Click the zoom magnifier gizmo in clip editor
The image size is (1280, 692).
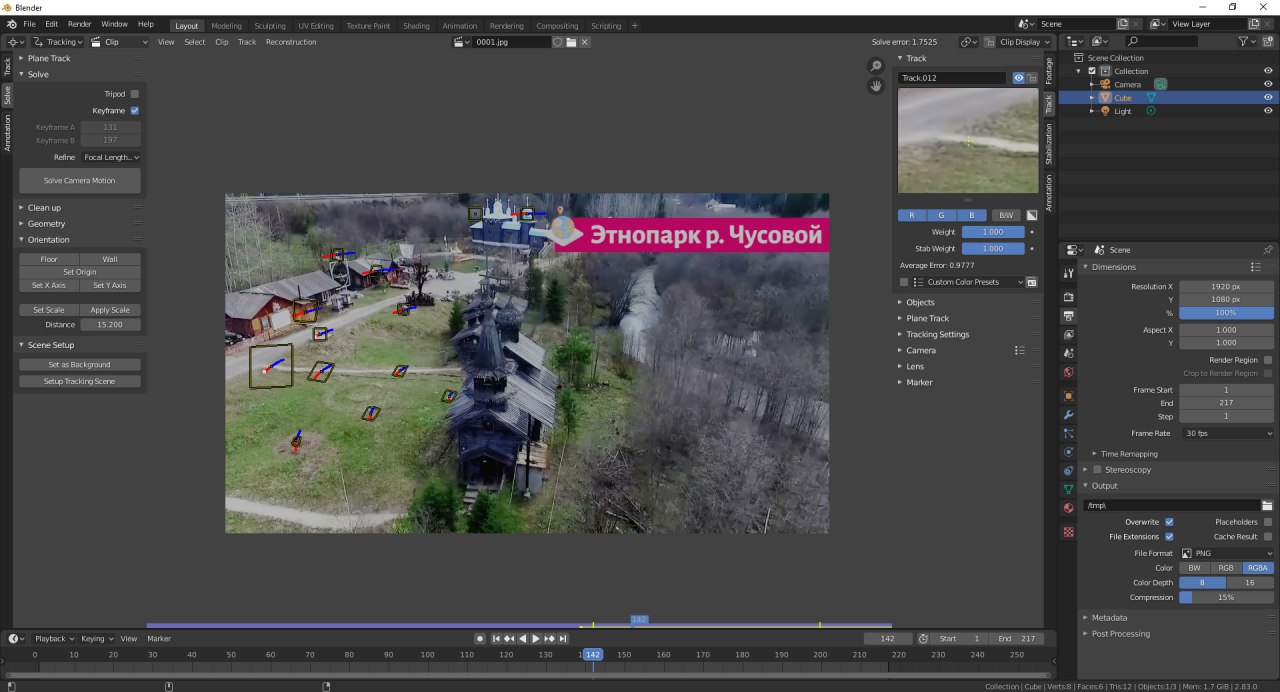coord(876,66)
